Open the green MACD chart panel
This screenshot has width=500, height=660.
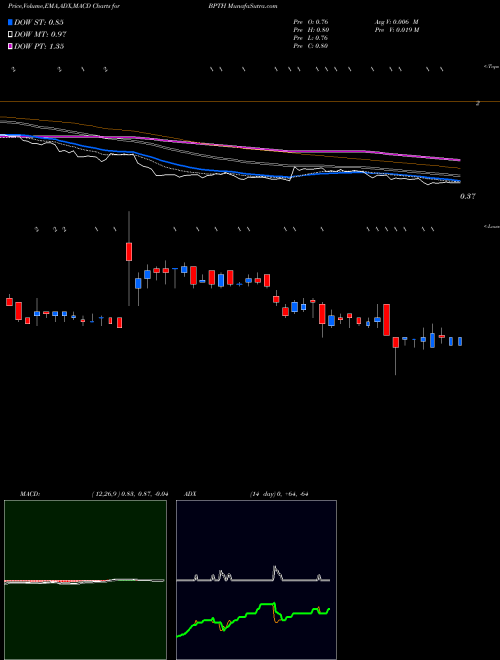85,580
